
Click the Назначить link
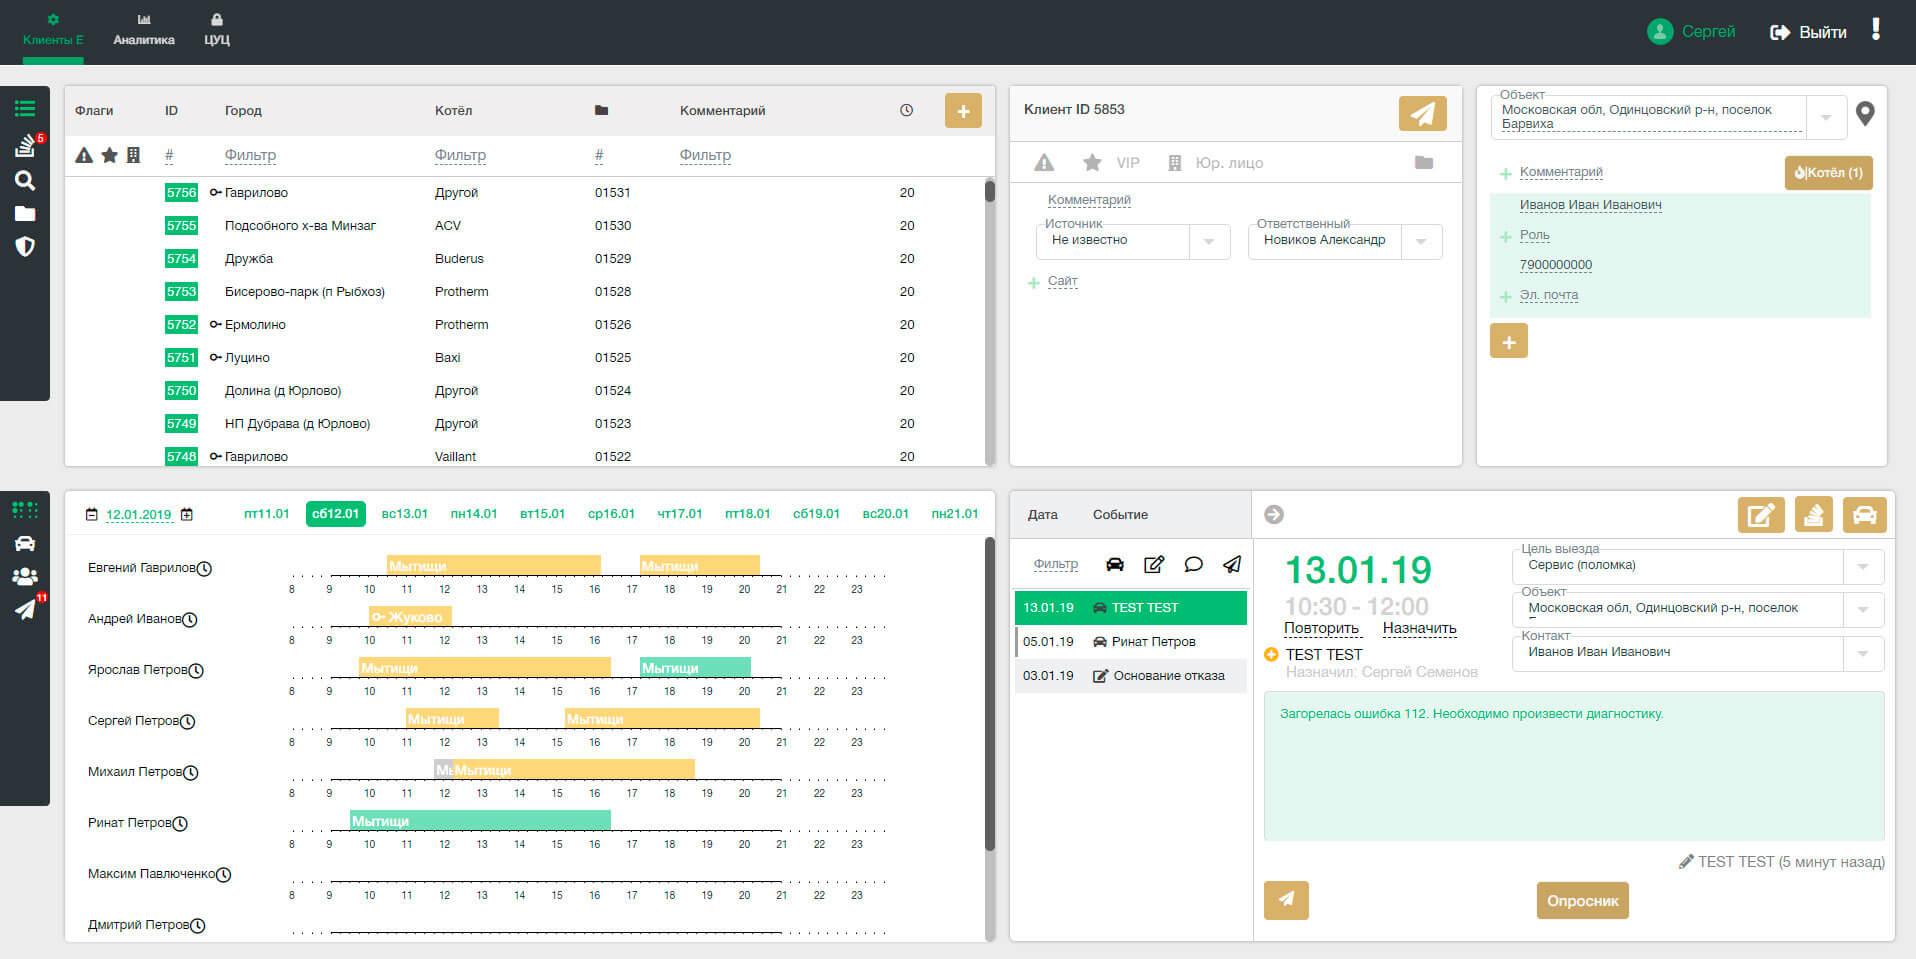pos(1419,629)
